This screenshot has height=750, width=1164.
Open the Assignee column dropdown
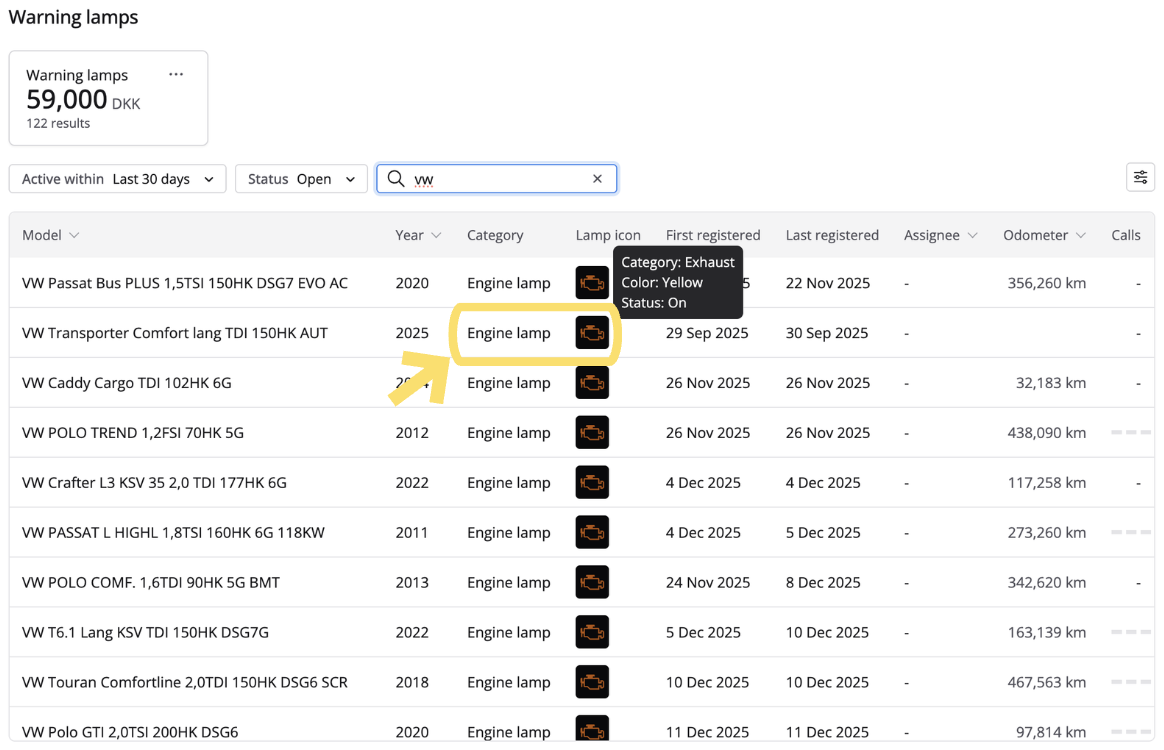(x=940, y=235)
